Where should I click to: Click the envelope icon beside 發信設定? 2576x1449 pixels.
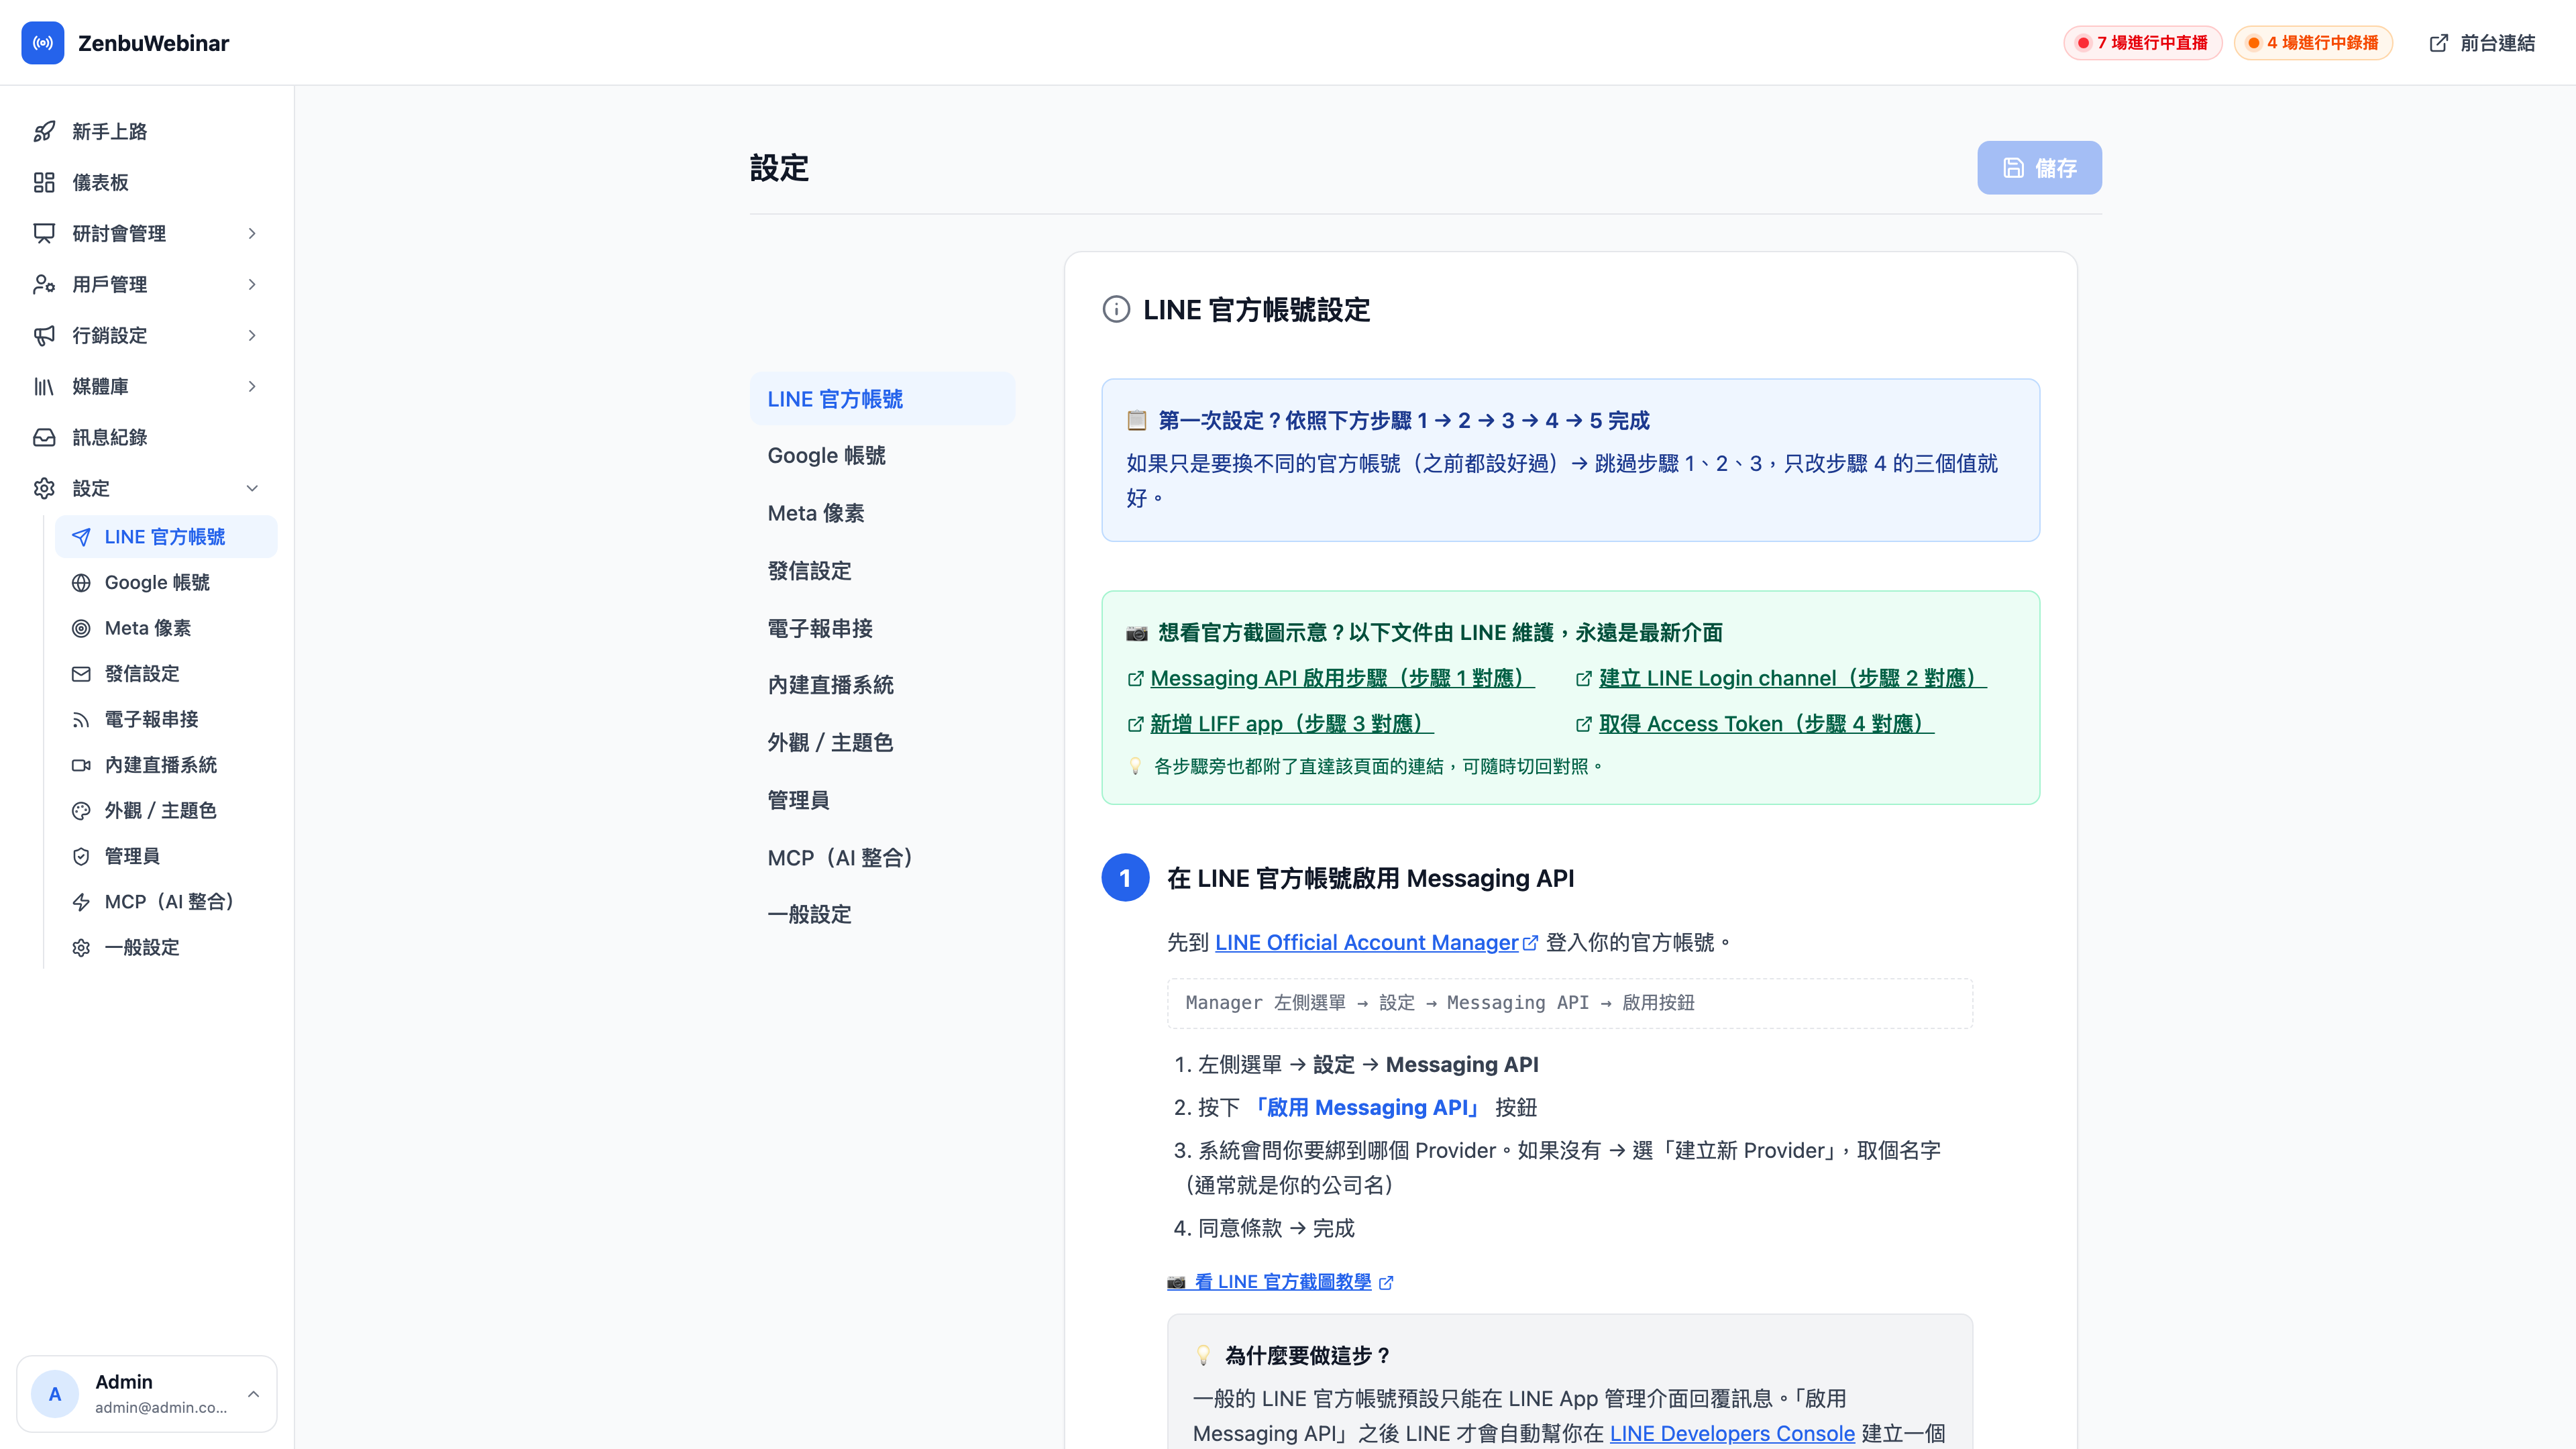[81, 674]
